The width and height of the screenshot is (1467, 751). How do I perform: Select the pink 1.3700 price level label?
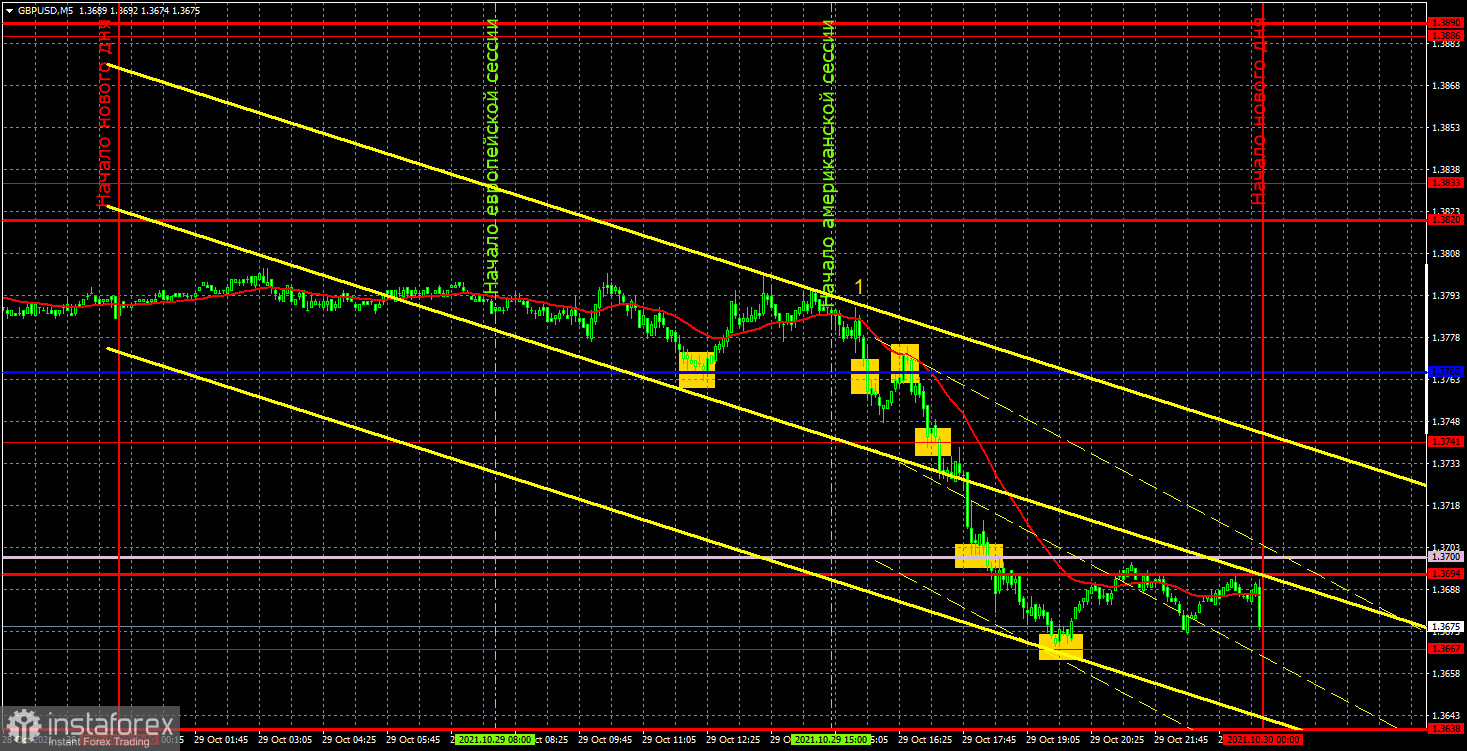pos(1446,556)
